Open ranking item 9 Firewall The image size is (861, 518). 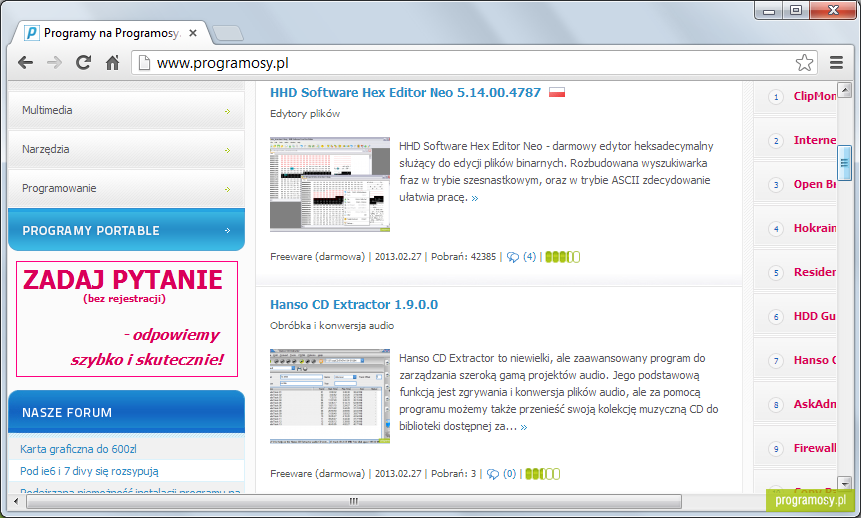[x=815, y=448]
